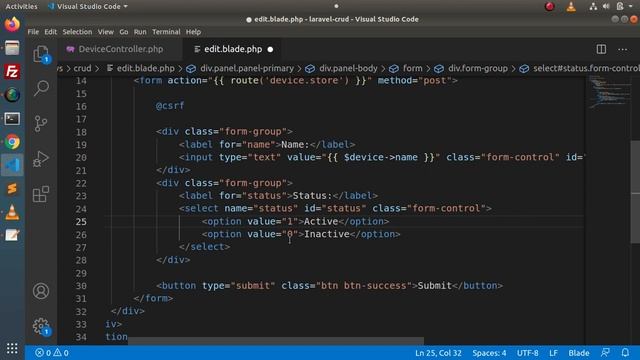Click Activities in the top bar
The height and width of the screenshot is (360, 640).
coord(21,7)
